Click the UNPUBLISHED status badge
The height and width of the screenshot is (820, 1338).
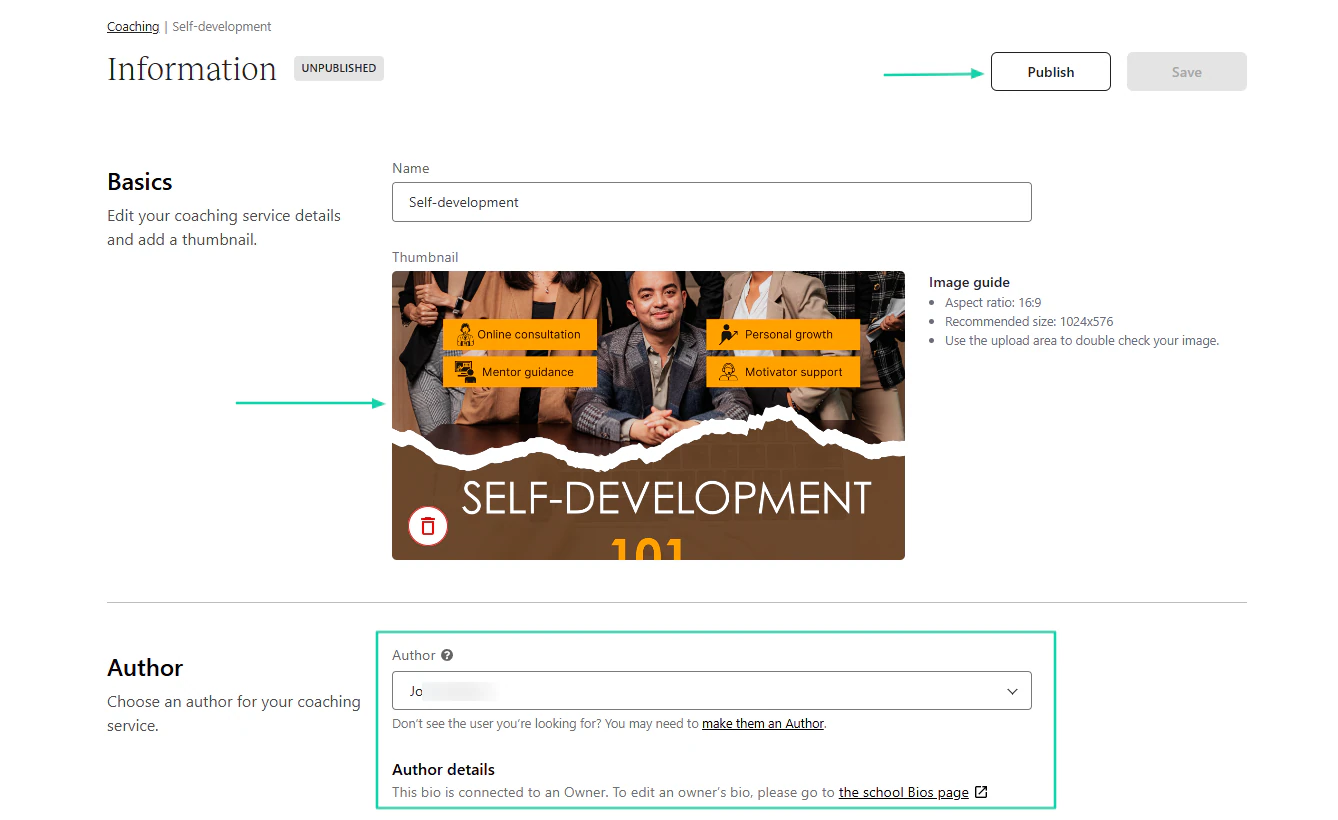click(339, 68)
